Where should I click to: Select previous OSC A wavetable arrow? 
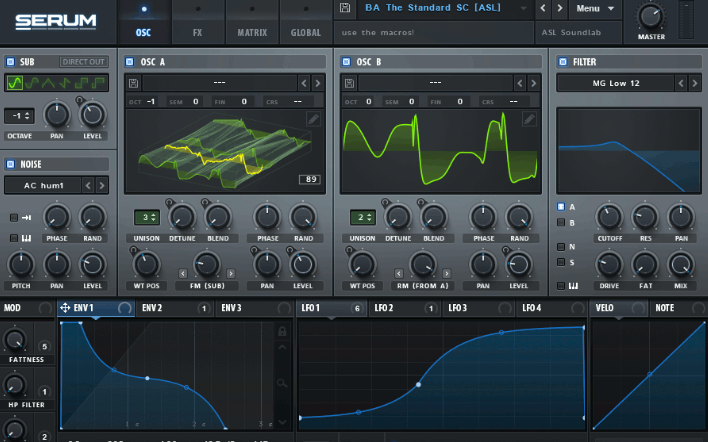[304, 83]
